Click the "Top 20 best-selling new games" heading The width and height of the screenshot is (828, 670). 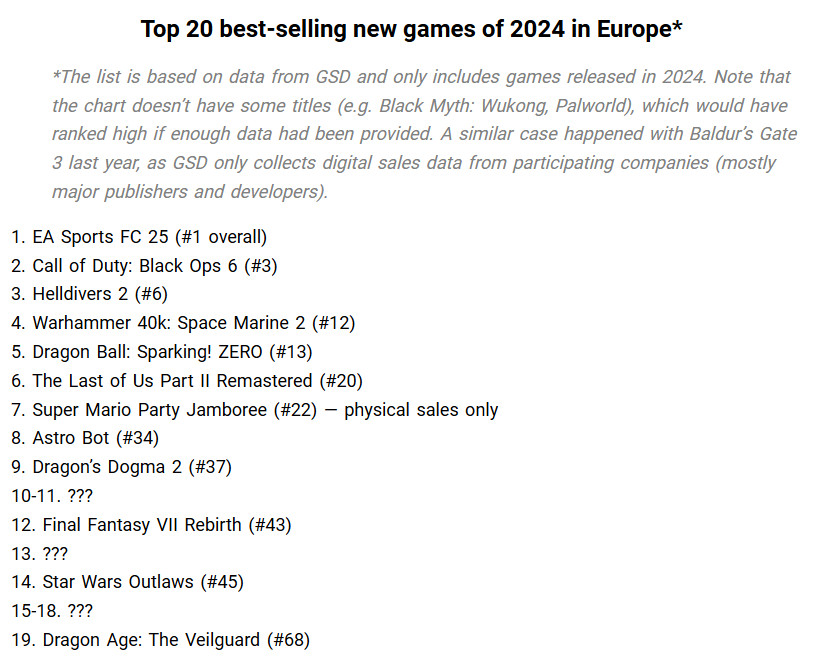point(412,29)
